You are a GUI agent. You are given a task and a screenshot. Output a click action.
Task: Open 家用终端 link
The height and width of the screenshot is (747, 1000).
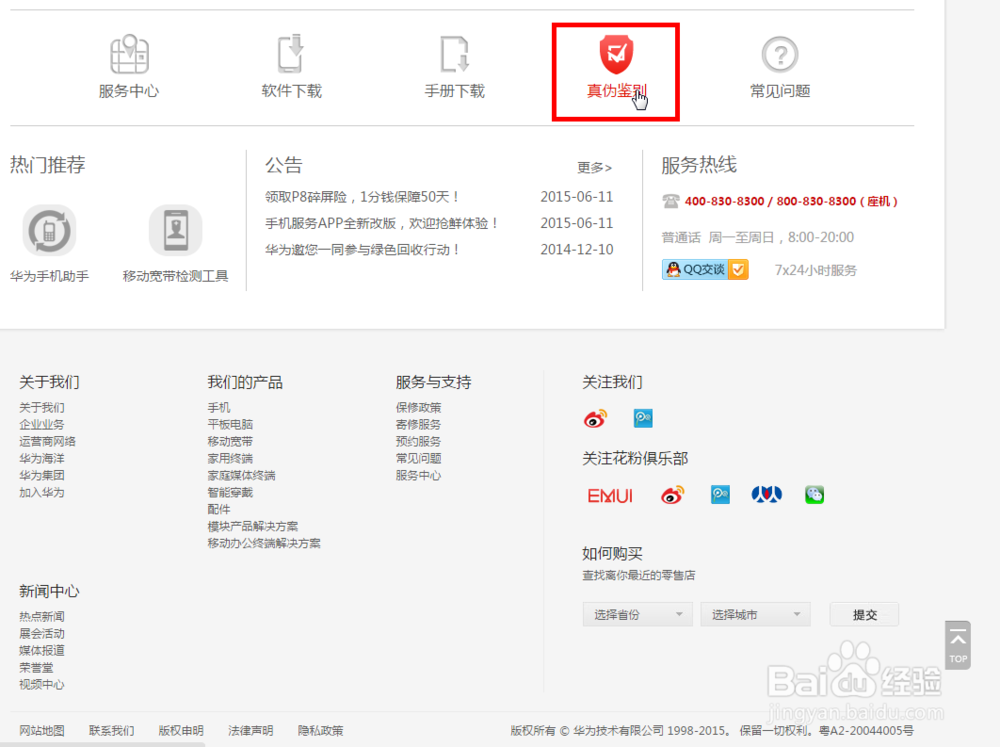click(x=230, y=458)
